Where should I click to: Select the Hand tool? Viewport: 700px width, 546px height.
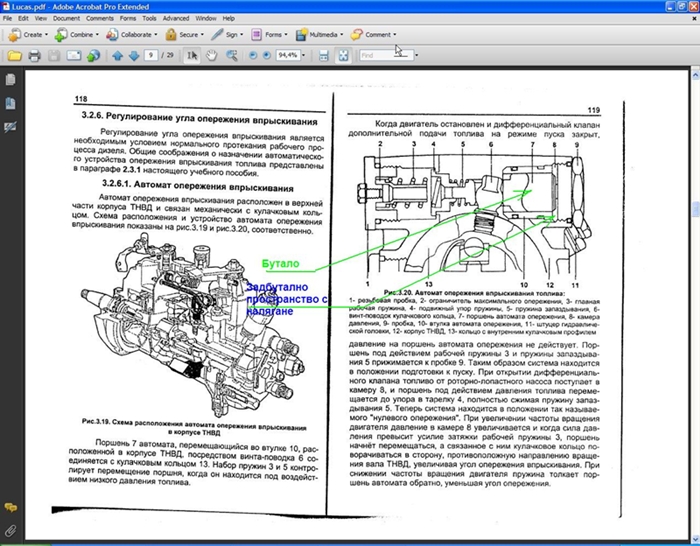(x=212, y=56)
